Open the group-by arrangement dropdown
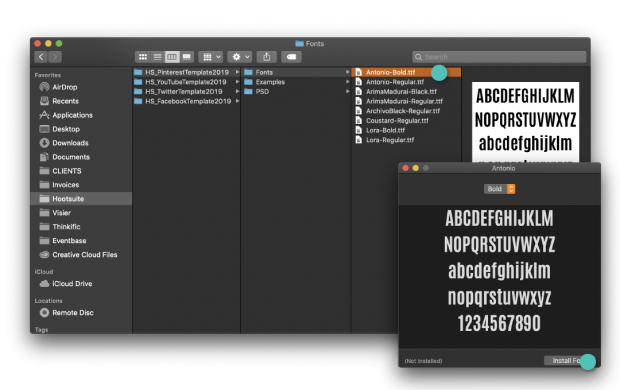This screenshot has height=390, width=620. [x=211, y=57]
